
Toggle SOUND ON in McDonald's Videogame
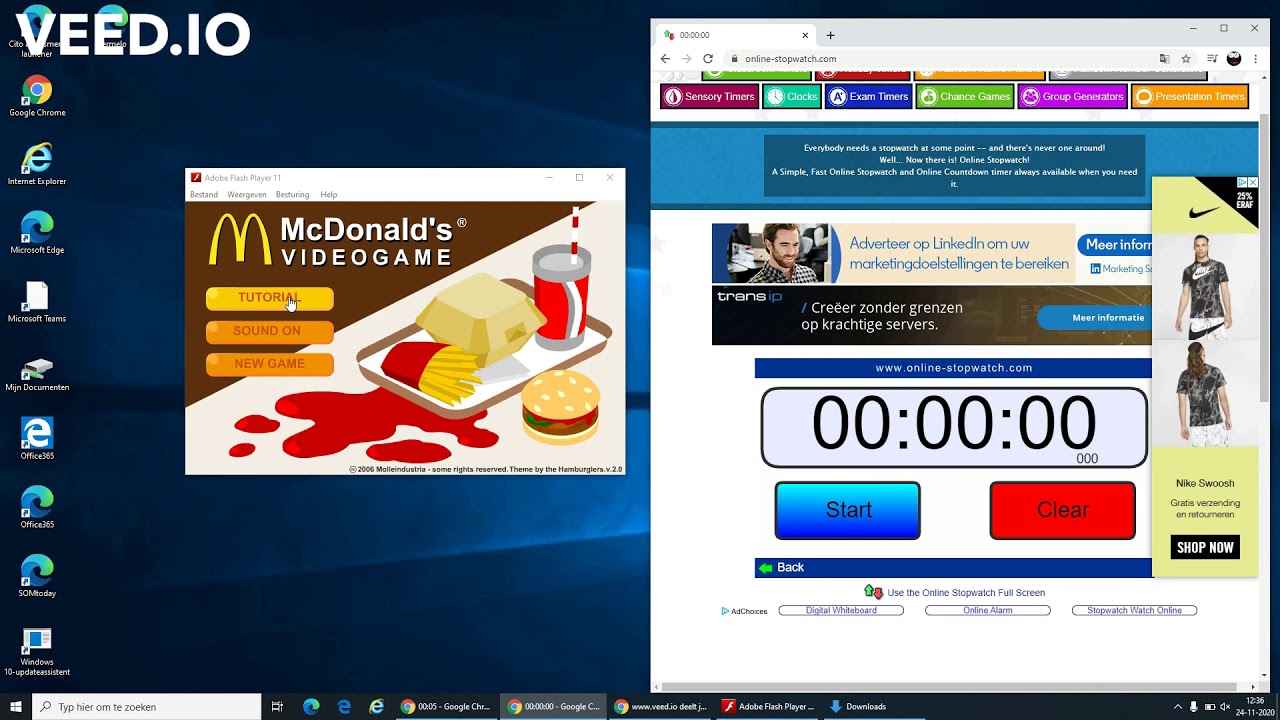coord(270,331)
